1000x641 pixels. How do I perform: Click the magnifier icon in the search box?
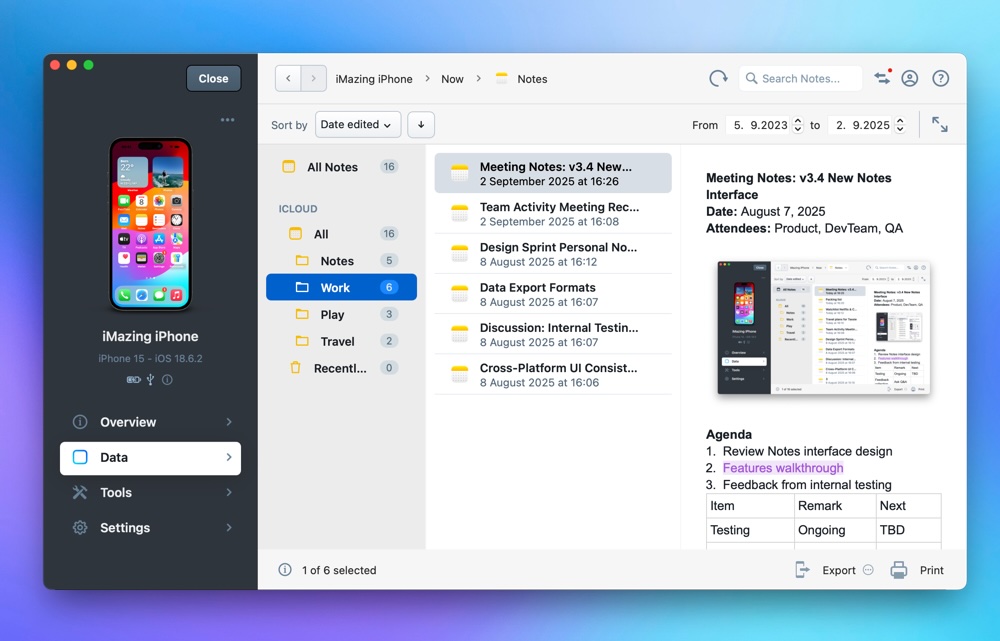point(751,78)
